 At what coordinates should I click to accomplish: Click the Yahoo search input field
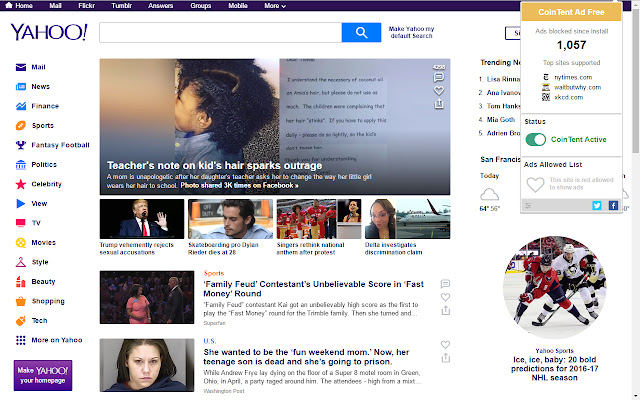click(220, 33)
